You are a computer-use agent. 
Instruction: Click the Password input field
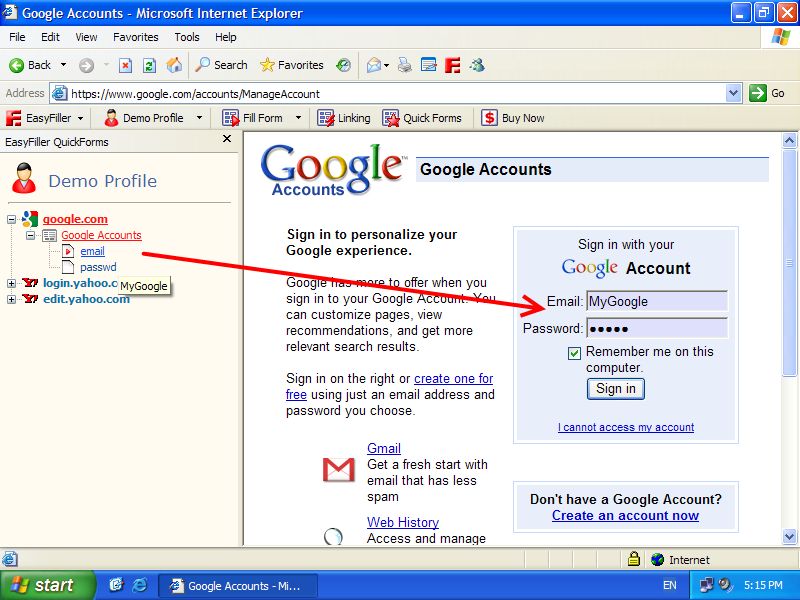coord(657,328)
